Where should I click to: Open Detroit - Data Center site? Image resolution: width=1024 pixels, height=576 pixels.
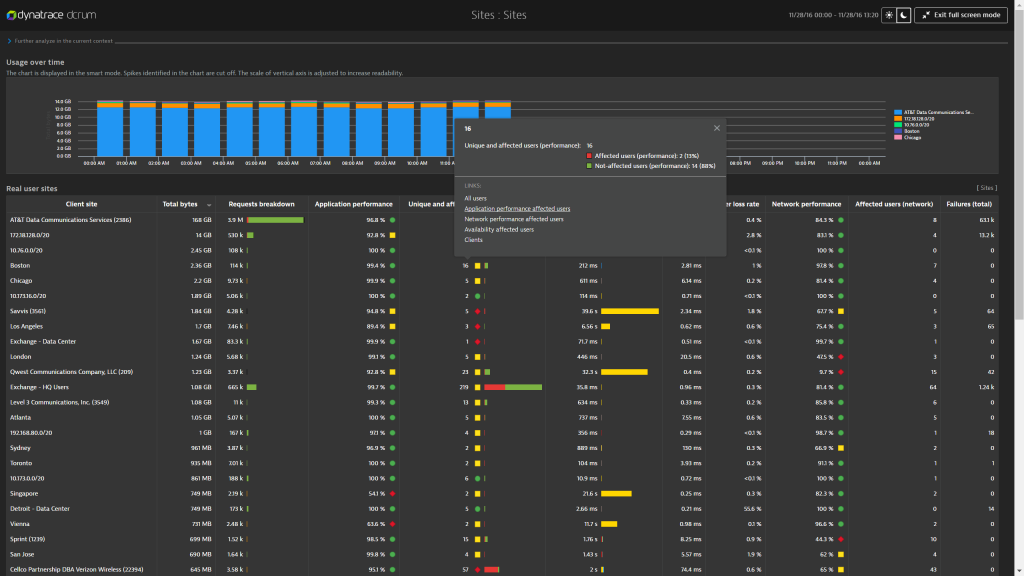[40, 509]
